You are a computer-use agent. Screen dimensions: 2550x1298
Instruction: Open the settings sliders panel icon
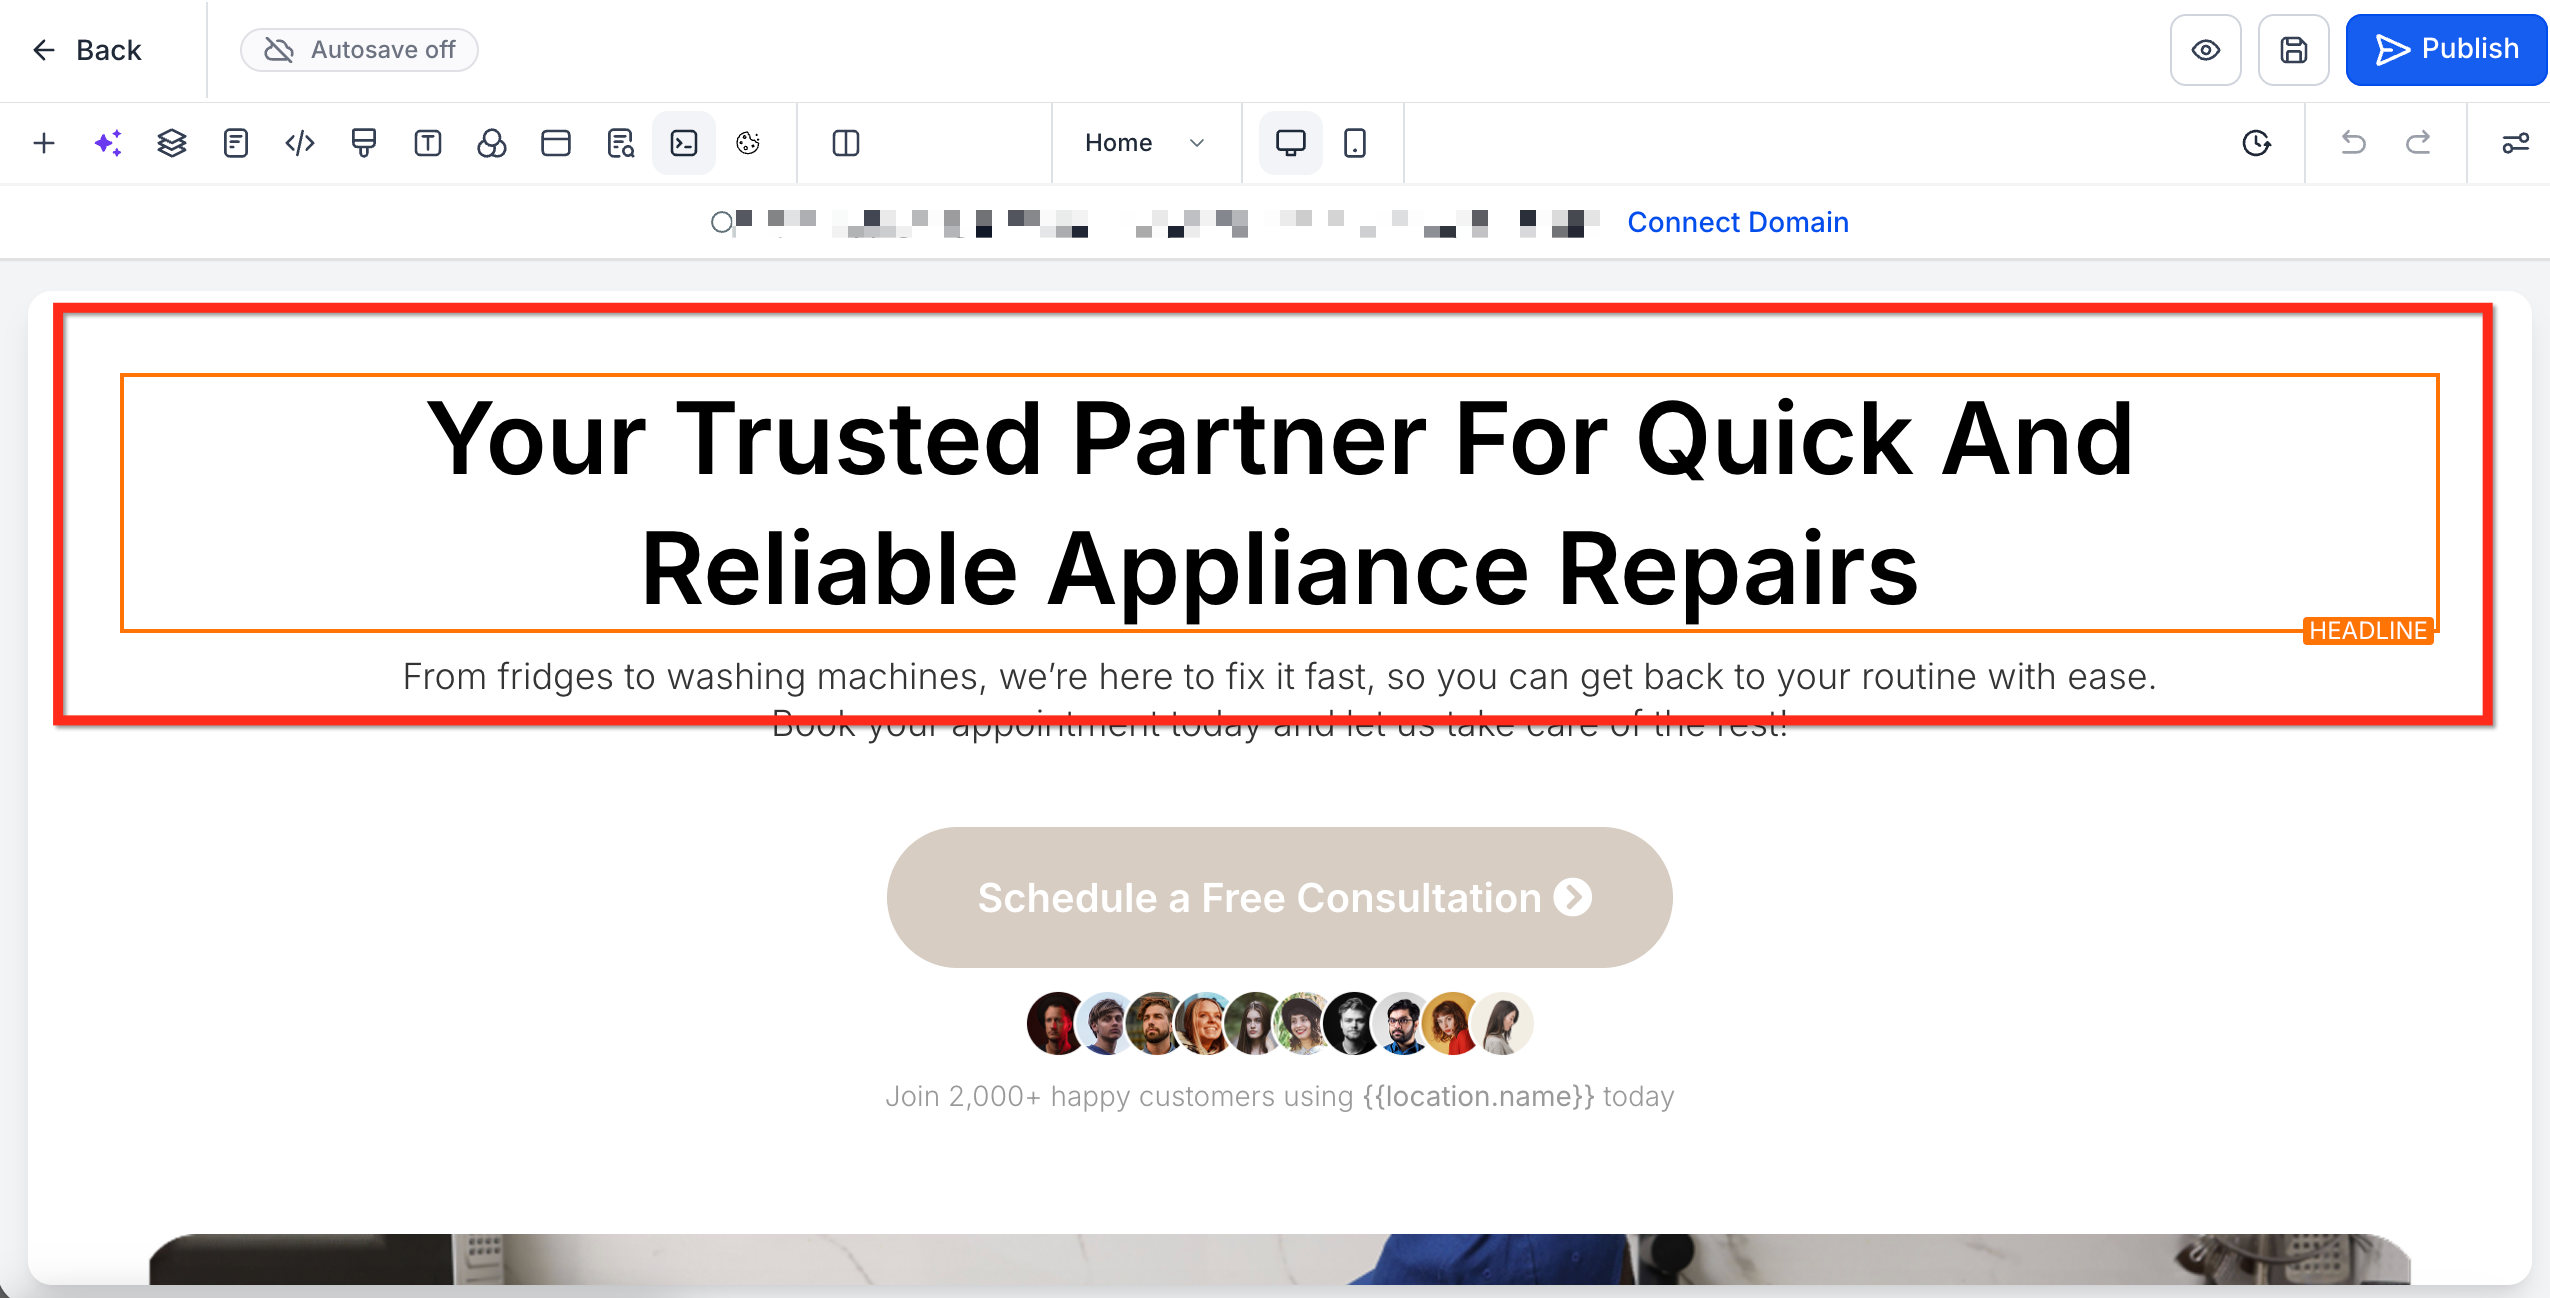(x=2515, y=143)
